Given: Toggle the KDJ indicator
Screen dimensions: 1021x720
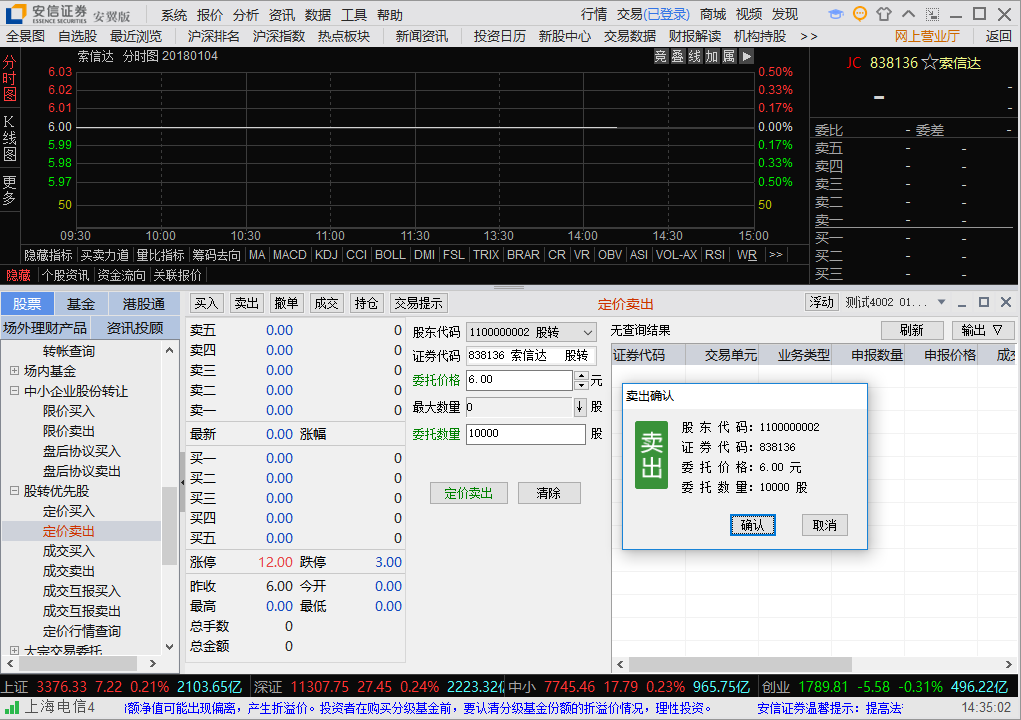Looking at the screenshot, I should [x=326, y=255].
